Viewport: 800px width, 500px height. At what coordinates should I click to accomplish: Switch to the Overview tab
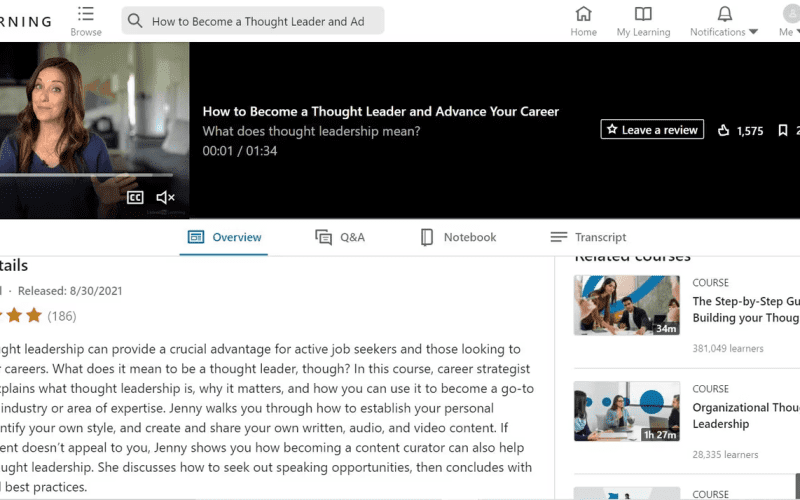224,237
